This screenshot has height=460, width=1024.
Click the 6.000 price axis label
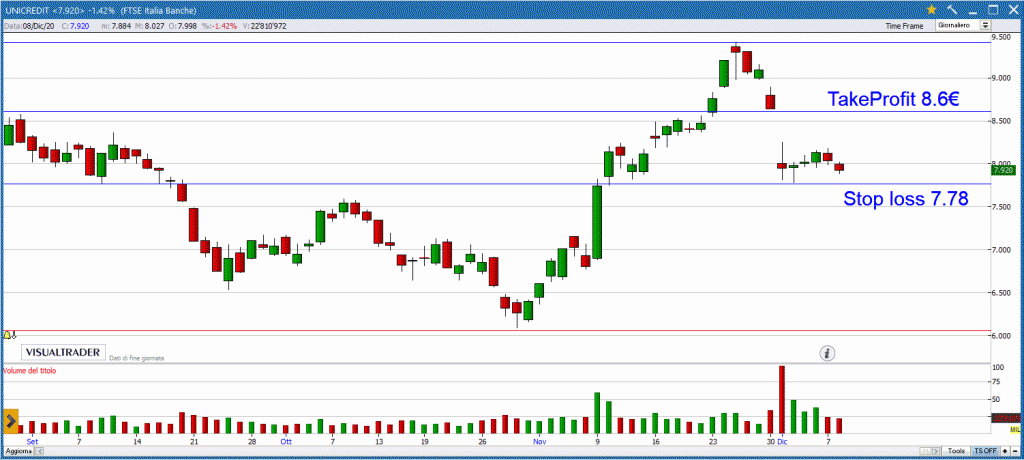(x=1002, y=336)
